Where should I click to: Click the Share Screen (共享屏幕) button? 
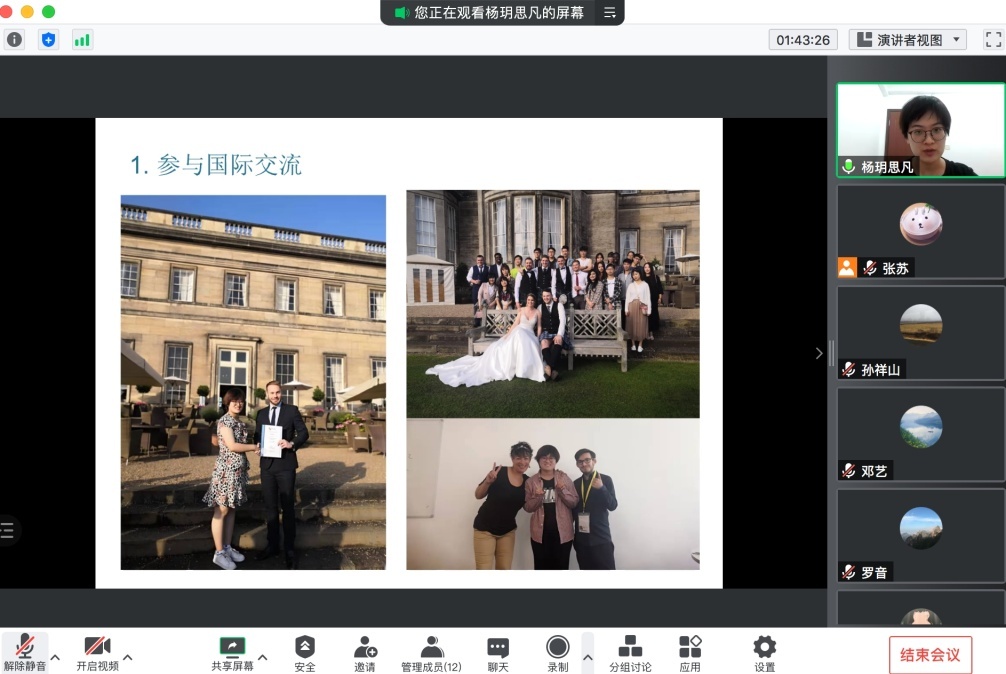[x=232, y=652]
